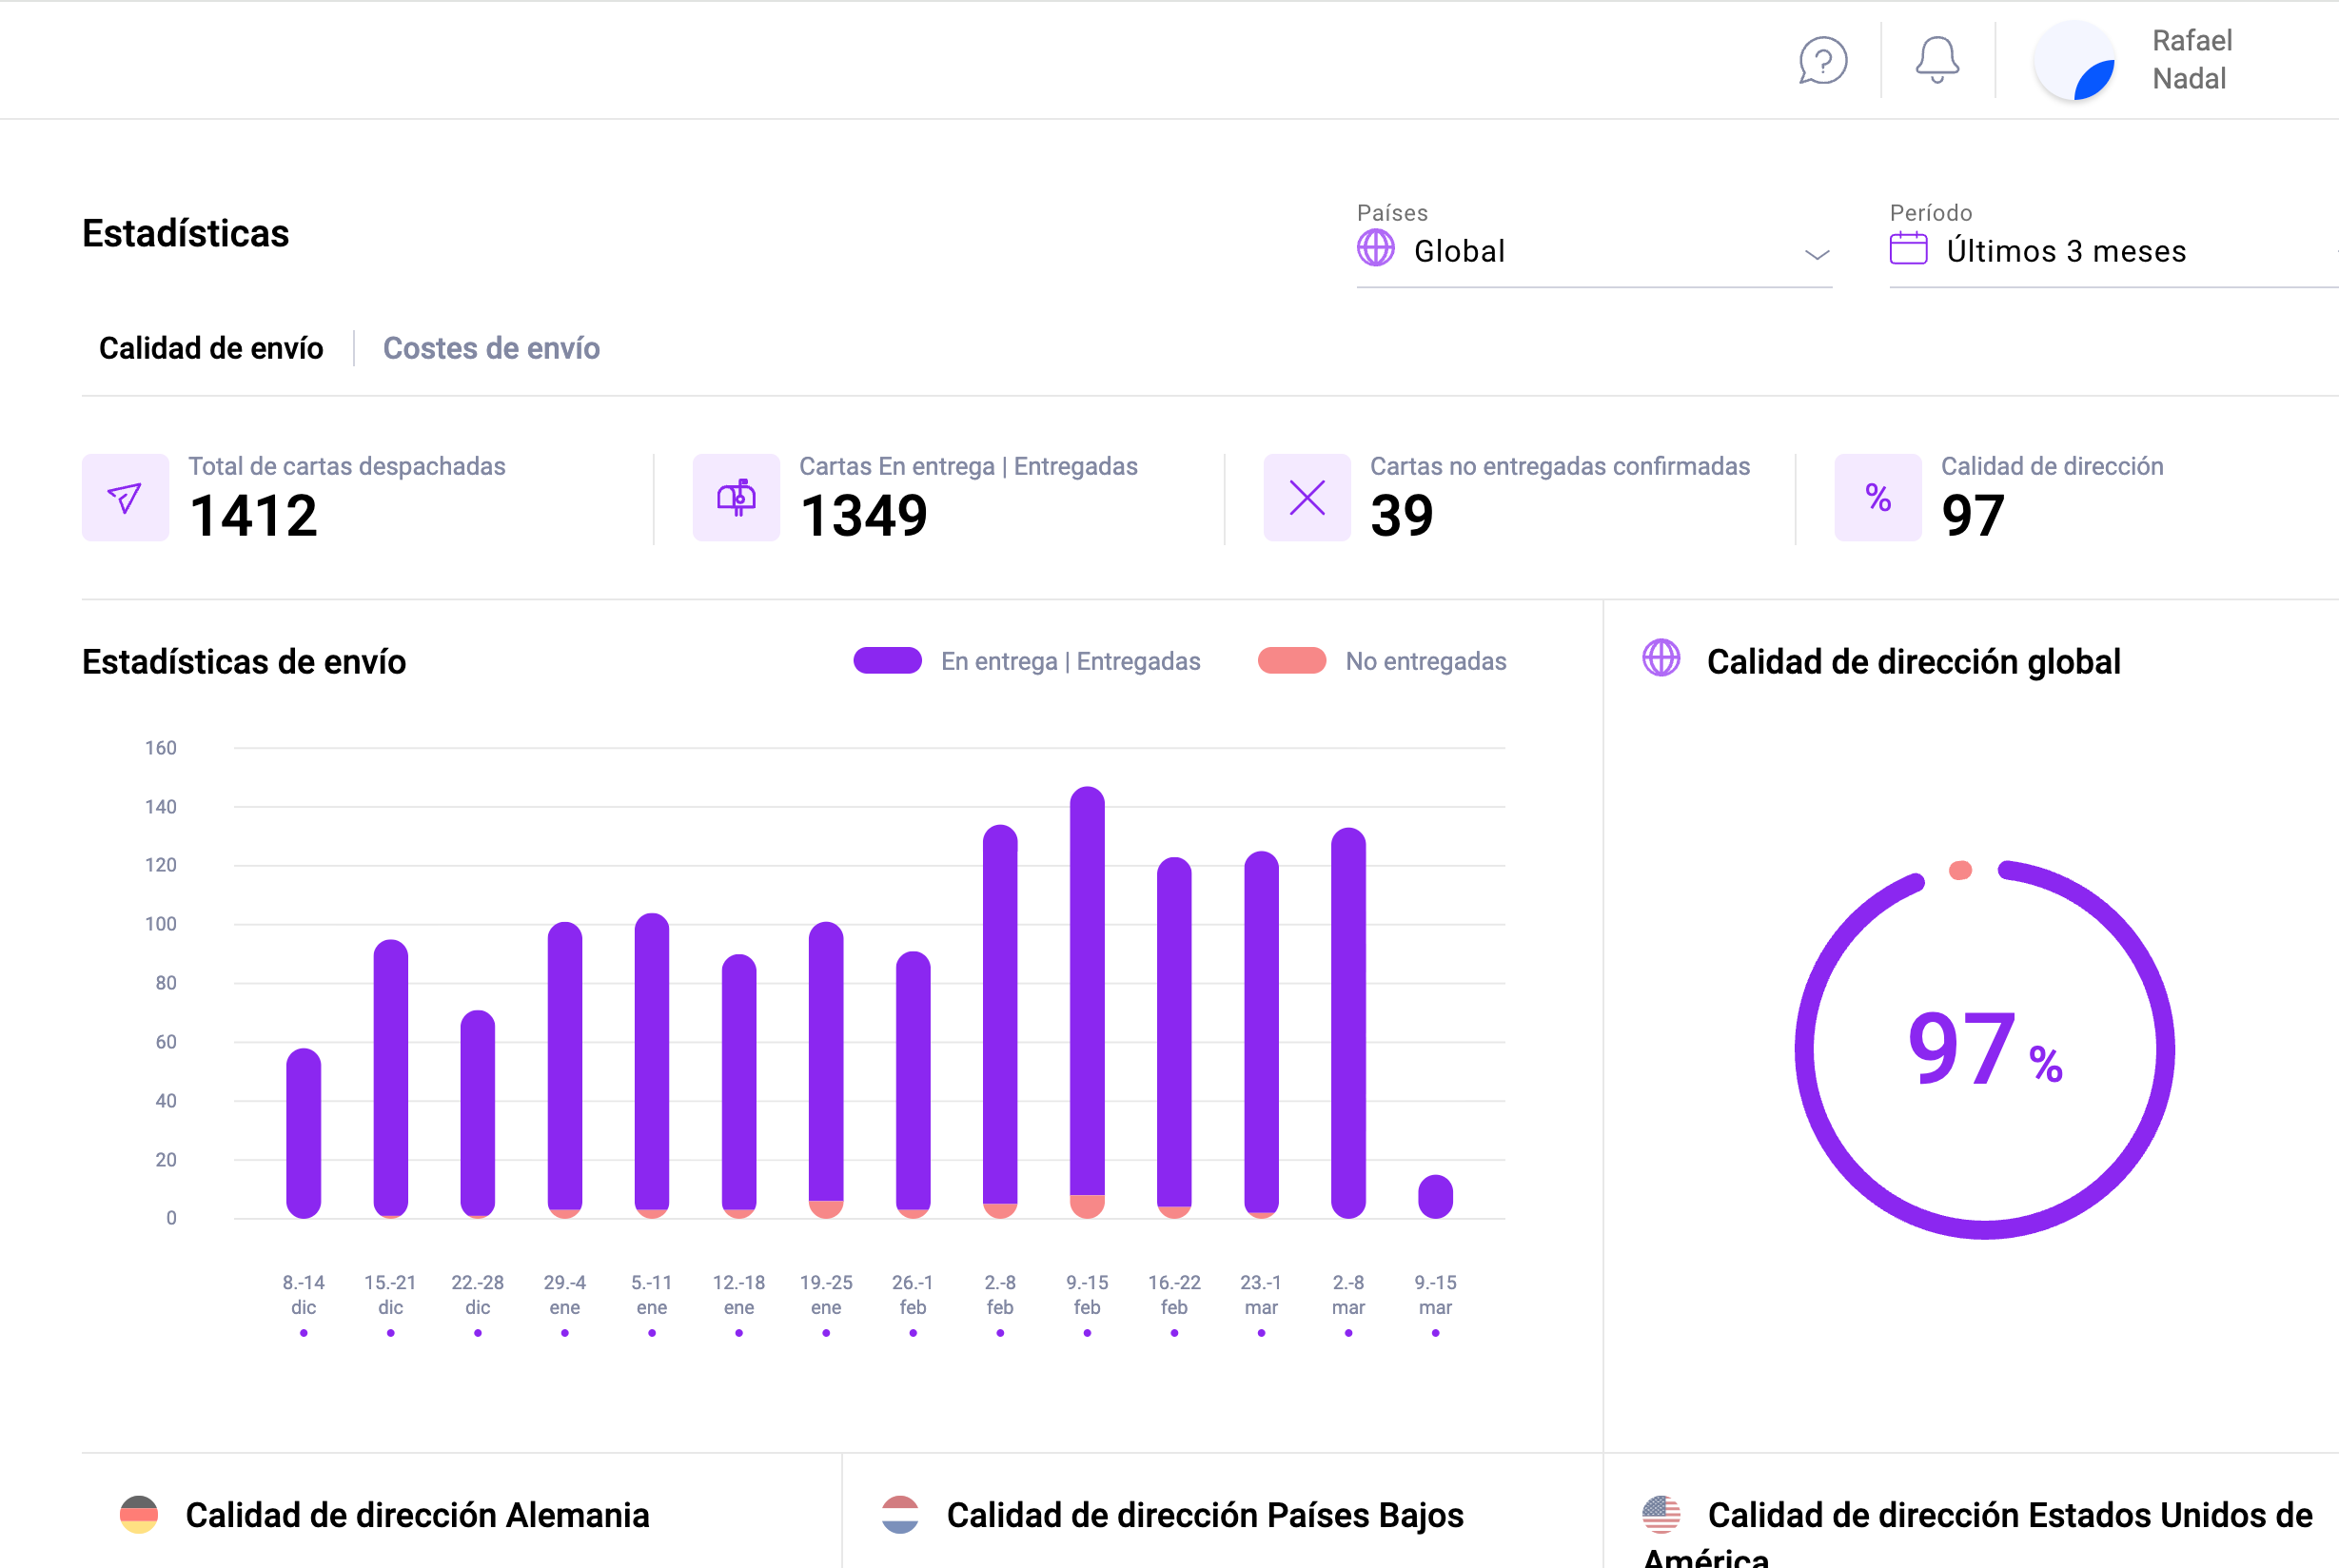This screenshot has height=1568, width=2339.
Task: Click the notifications bell icon
Action: tap(1936, 60)
